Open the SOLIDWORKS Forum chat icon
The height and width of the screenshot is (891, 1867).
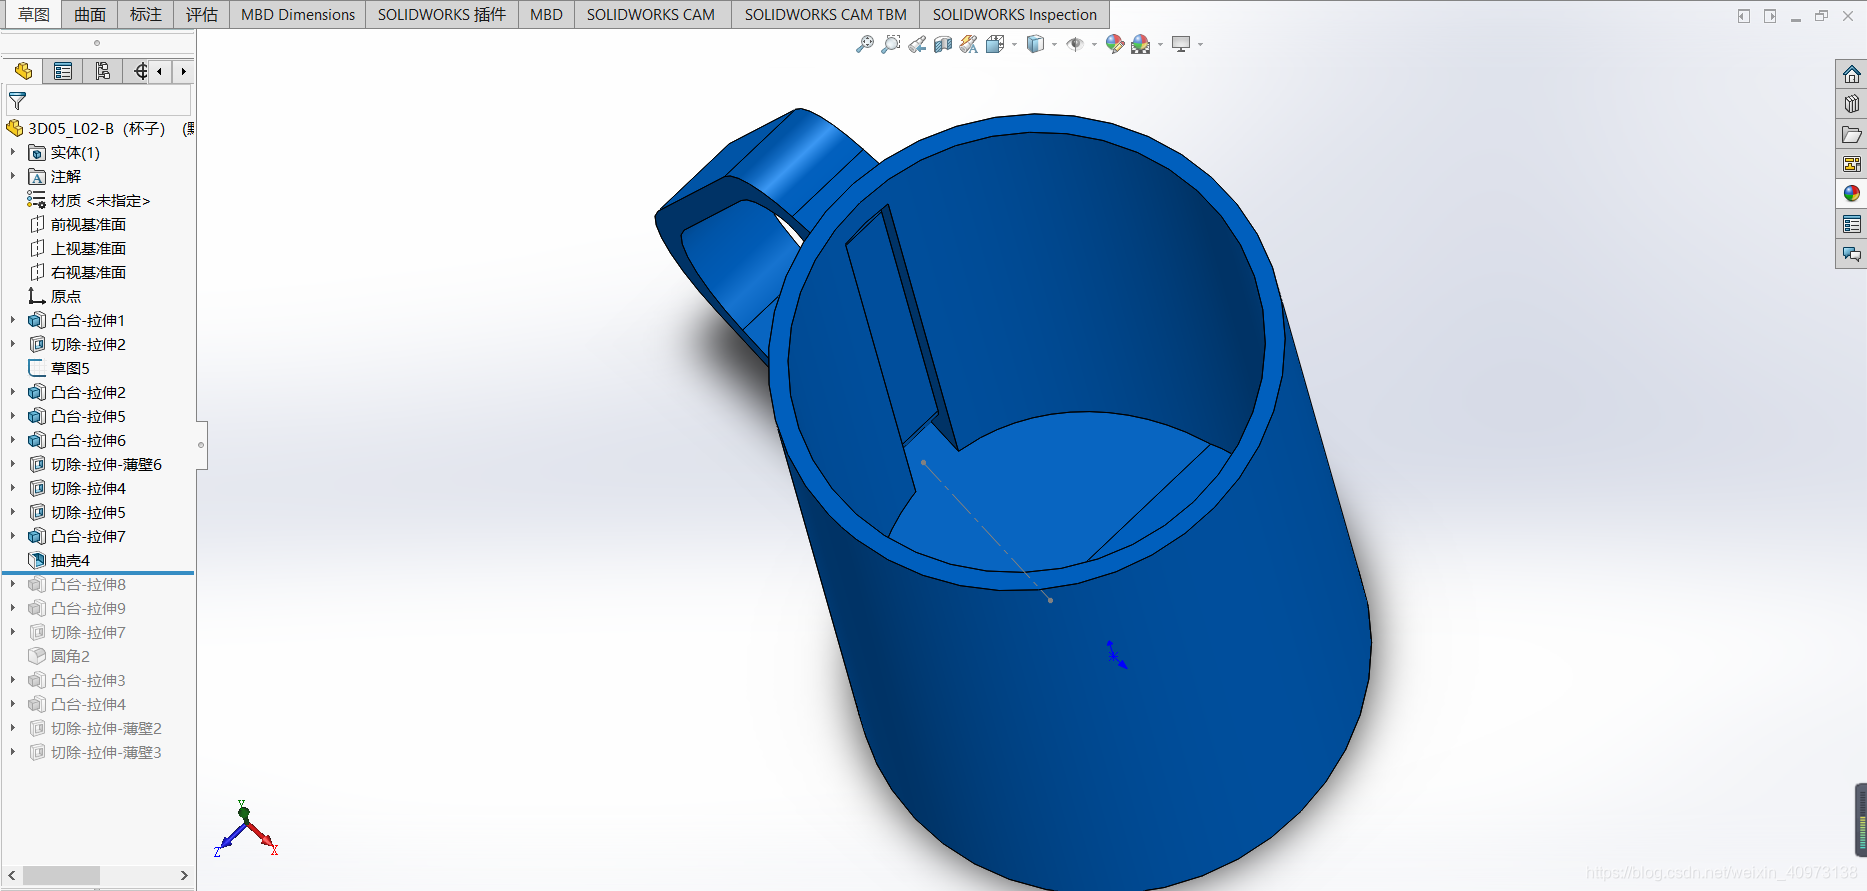(x=1852, y=254)
